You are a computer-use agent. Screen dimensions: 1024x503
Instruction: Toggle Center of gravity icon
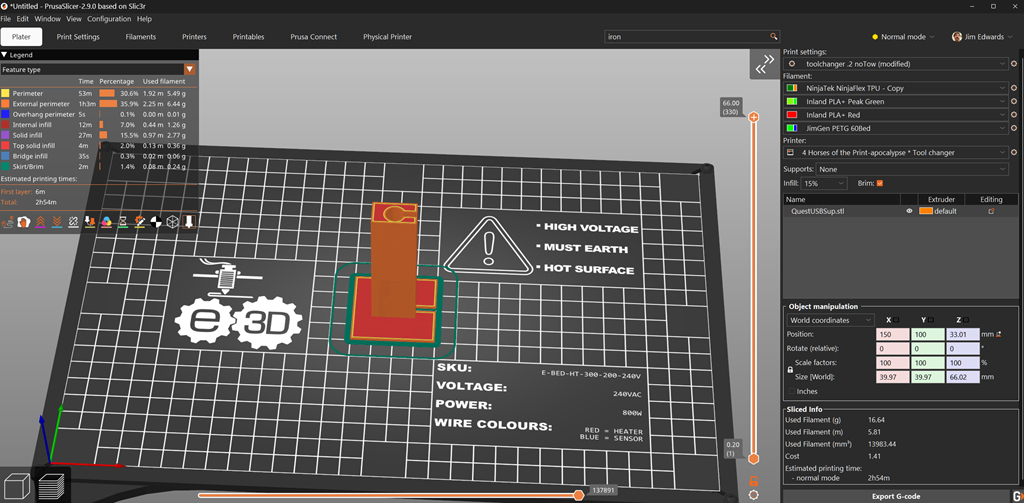pyautogui.click(x=156, y=222)
